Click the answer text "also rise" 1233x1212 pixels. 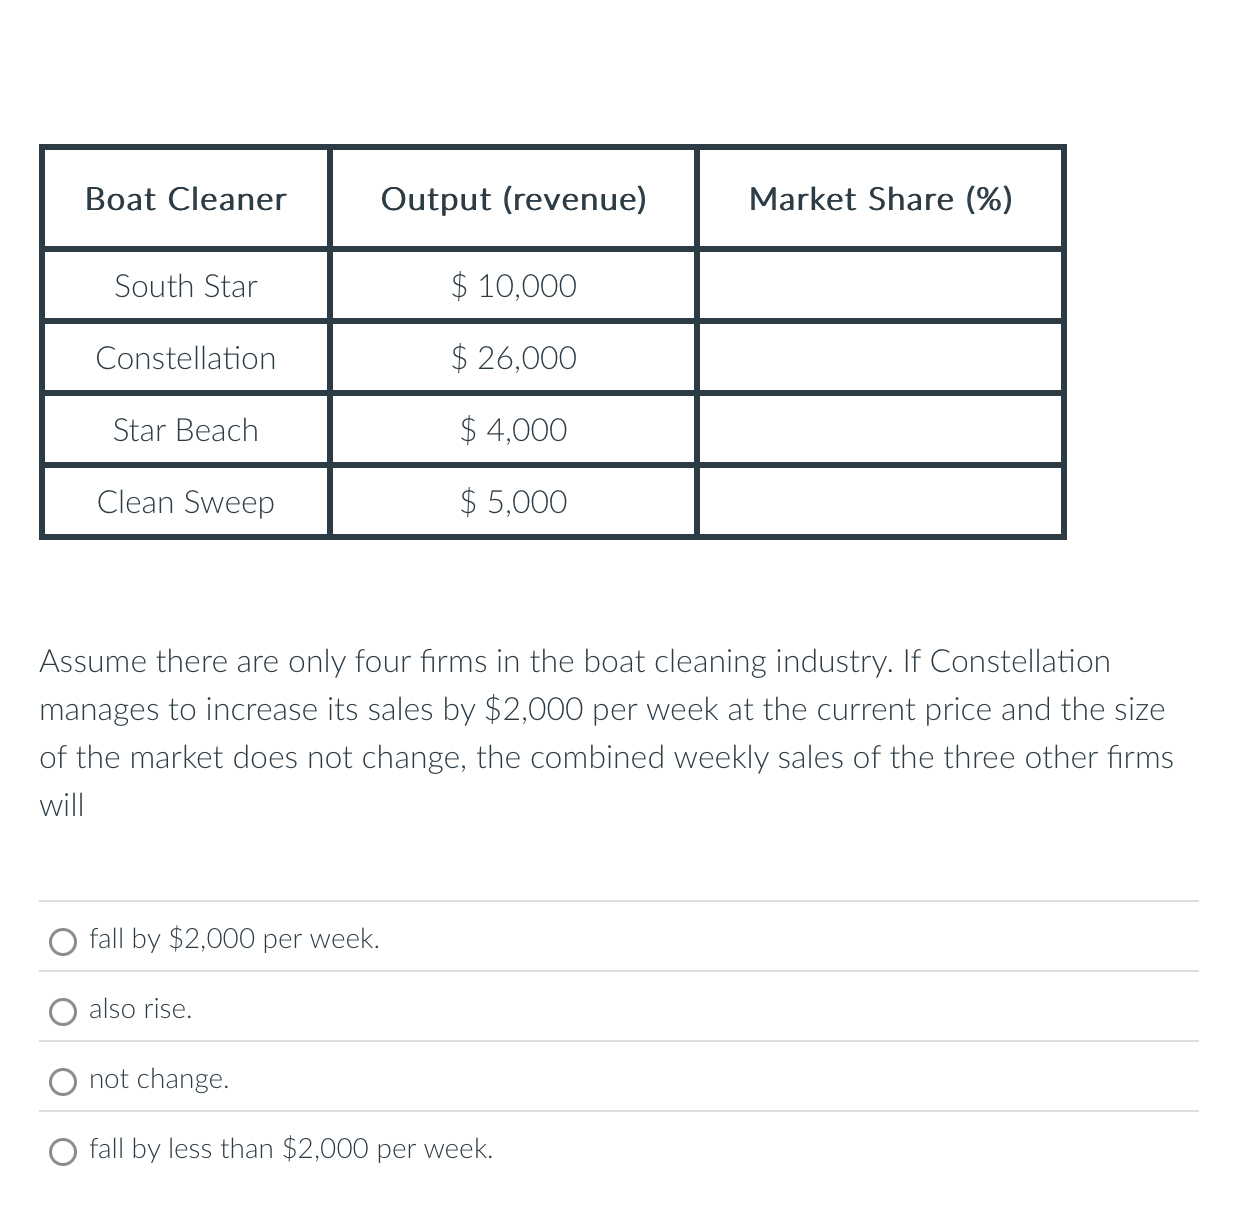(x=140, y=1009)
